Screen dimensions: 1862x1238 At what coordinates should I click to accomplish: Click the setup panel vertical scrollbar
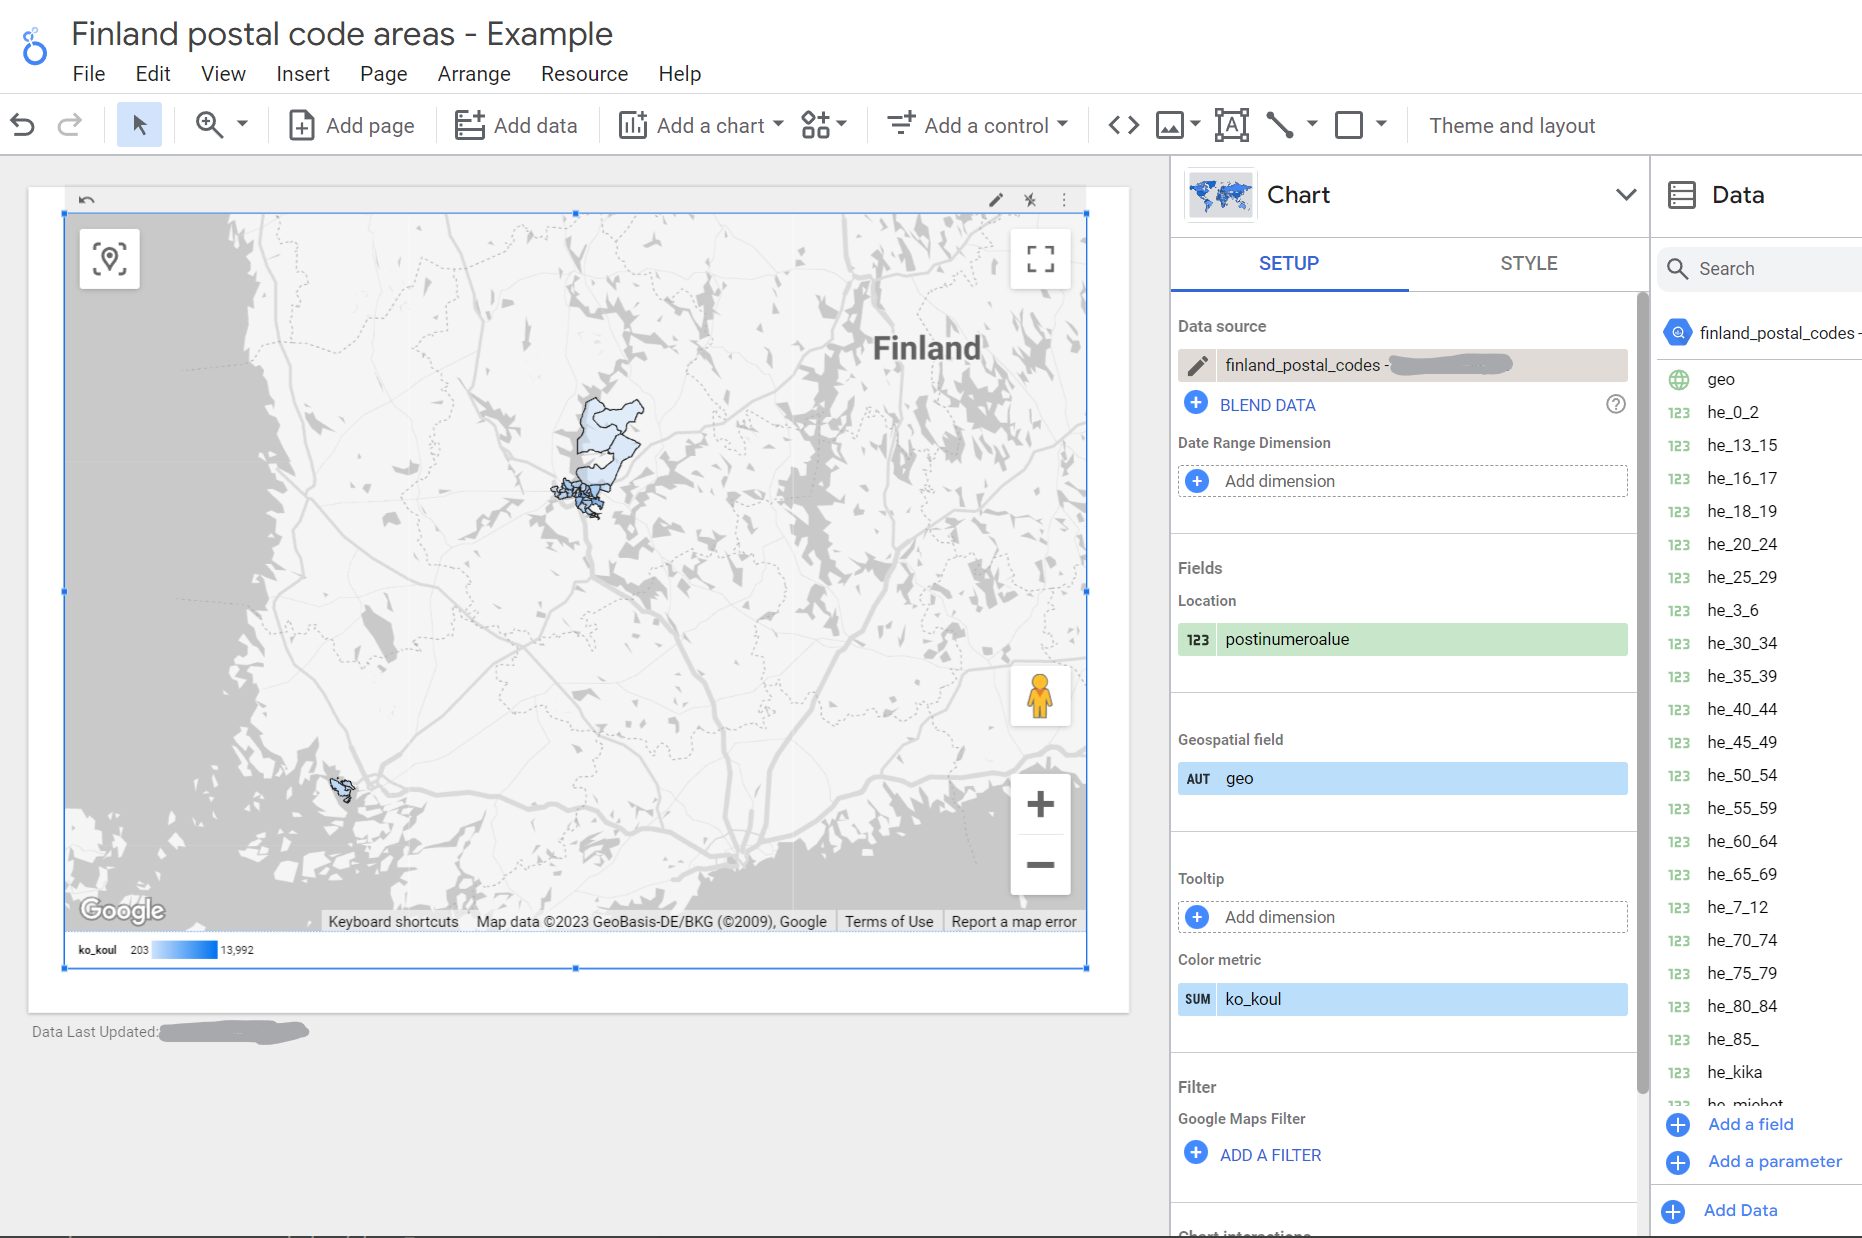tap(1642, 692)
